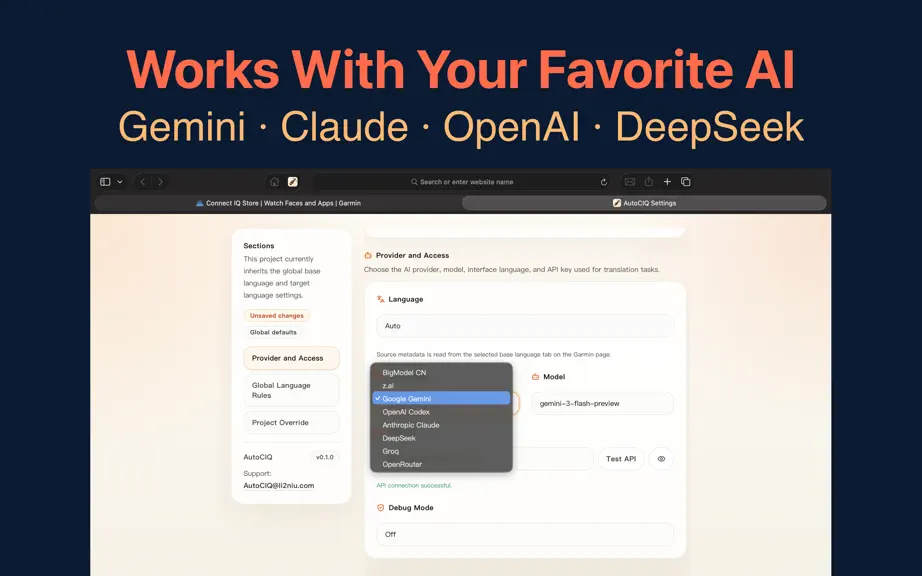The height and width of the screenshot is (576, 922).
Task: Choose DeepSeek provider option
Action: 441,438
